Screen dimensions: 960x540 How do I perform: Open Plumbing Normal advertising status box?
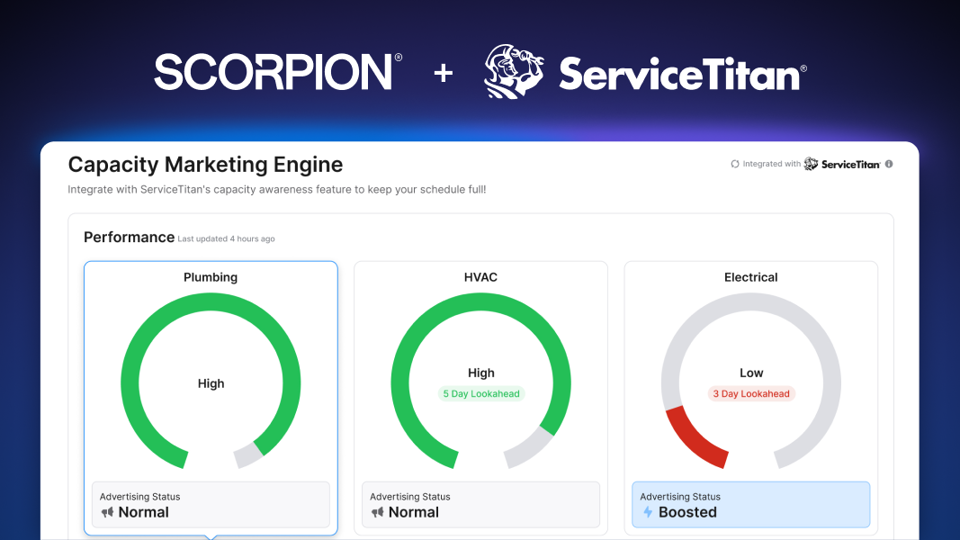pos(210,505)
